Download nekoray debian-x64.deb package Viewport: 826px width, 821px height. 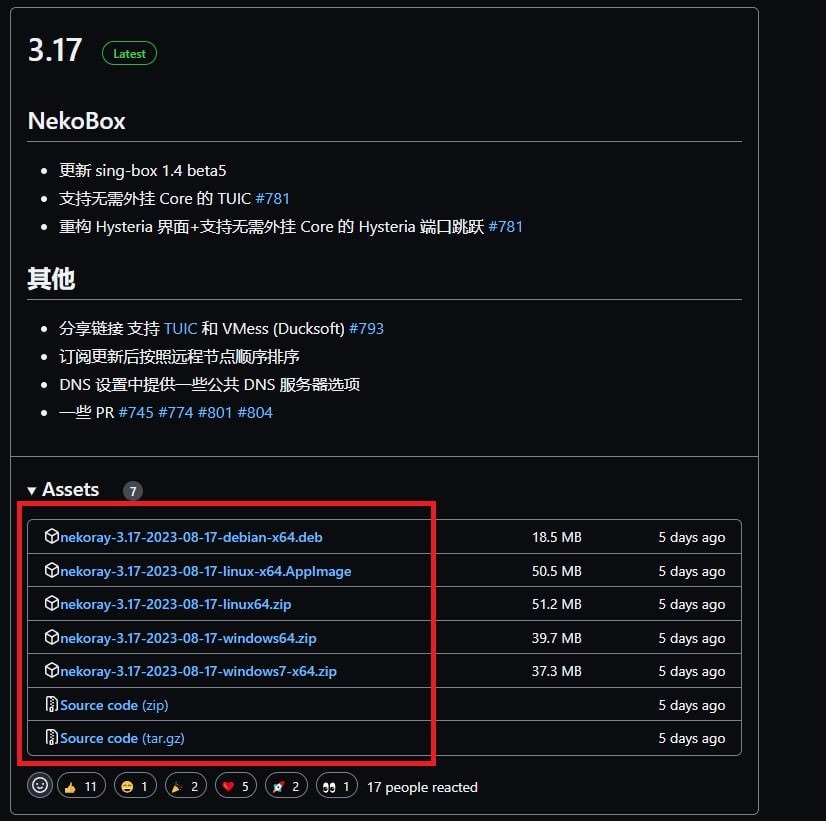(191, 537)
